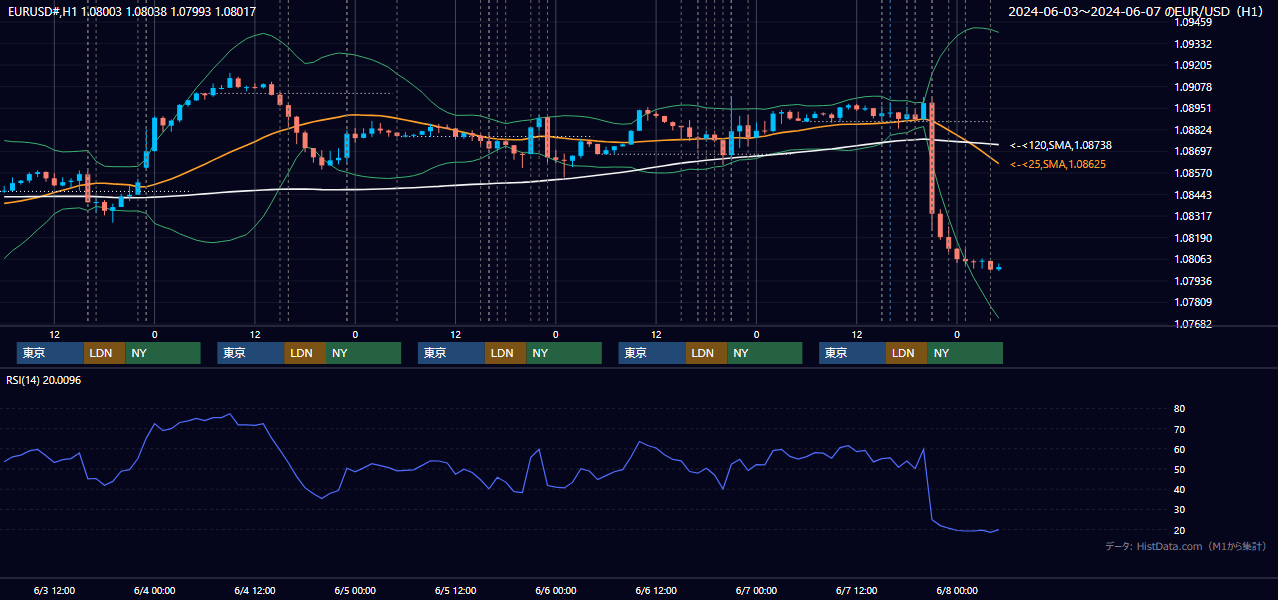Select the 東京 session block for June 4

coord(251,353)
